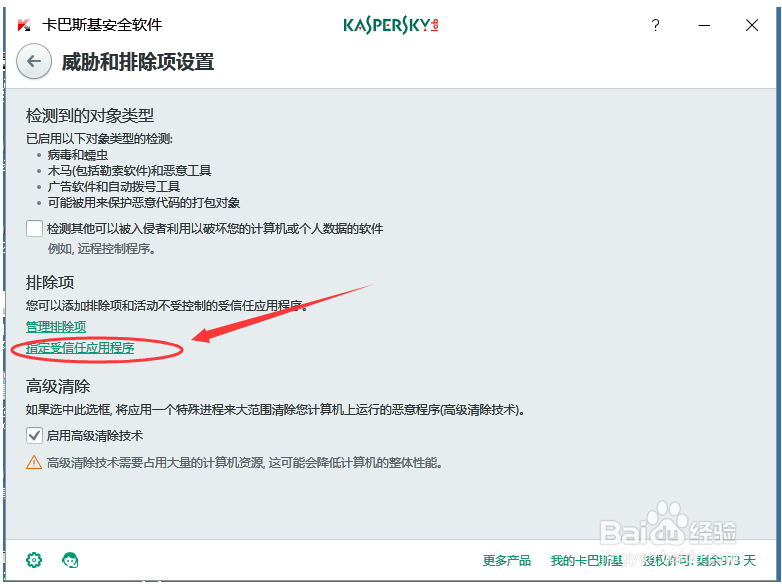Click the 威胁和排除项设置 page title
Image resolution: width=782 pixels, height=584 pixels.
[138, 62]
